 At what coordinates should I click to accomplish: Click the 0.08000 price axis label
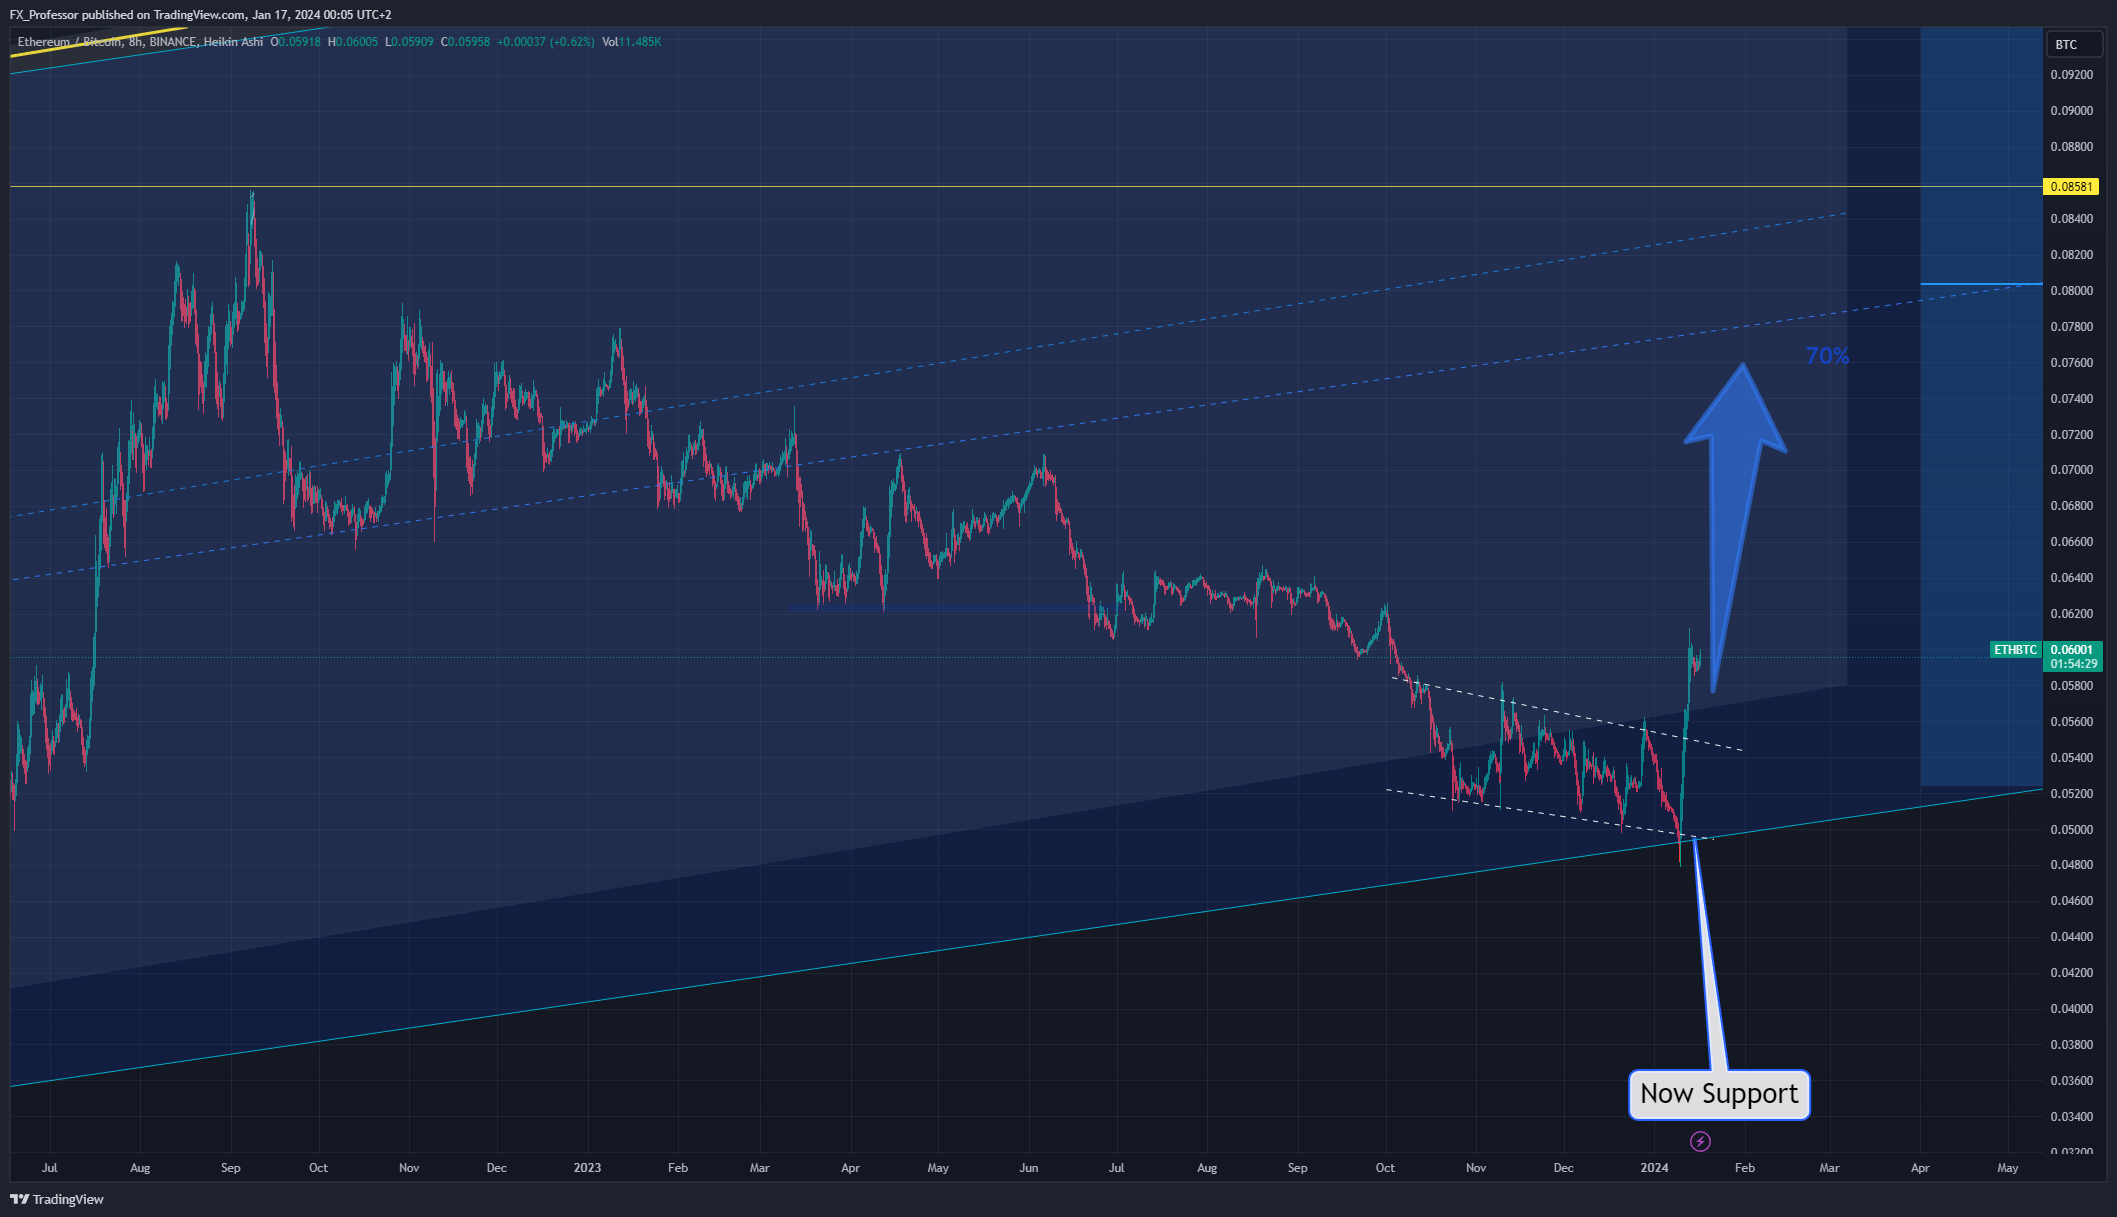[x=2071, y=291]
